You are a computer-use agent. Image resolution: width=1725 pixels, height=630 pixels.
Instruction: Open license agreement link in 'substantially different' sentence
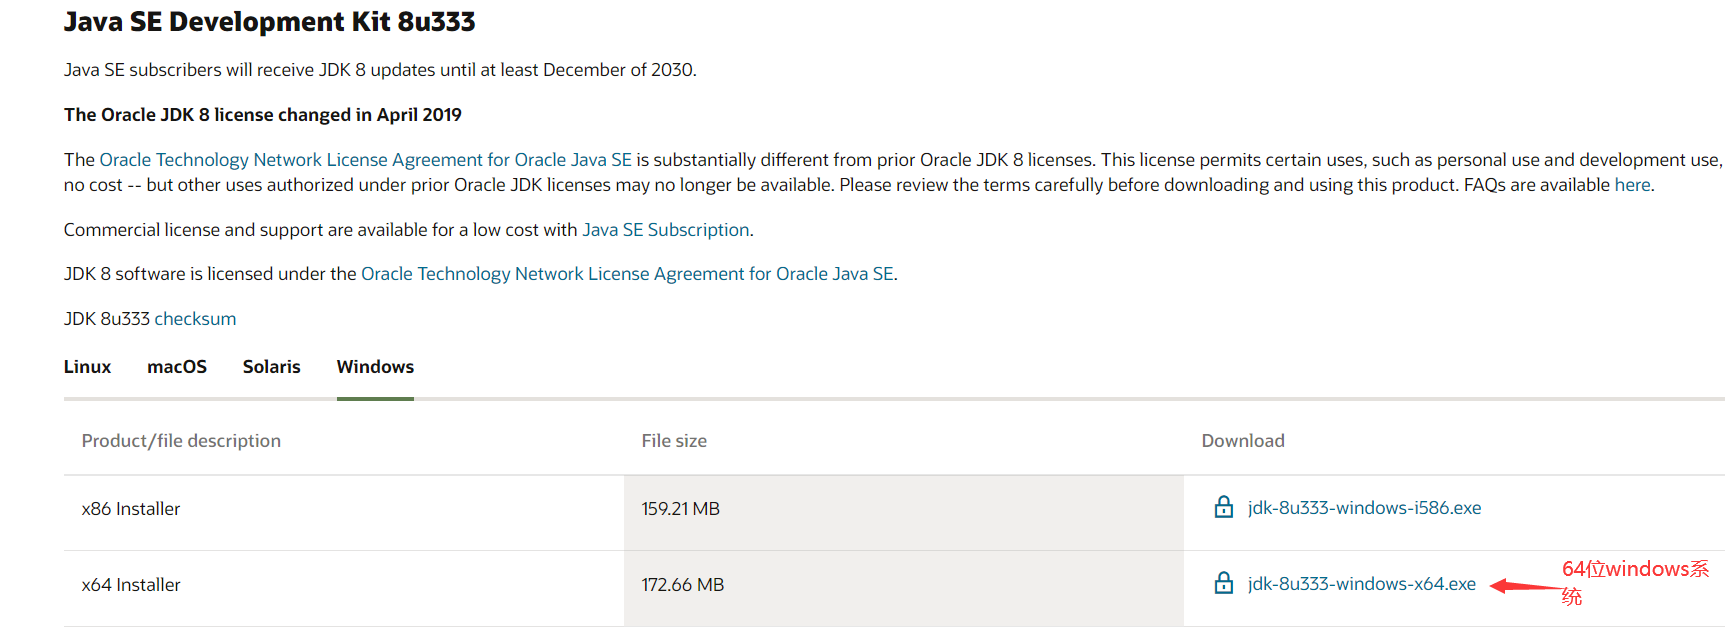(x=365, y=160)
